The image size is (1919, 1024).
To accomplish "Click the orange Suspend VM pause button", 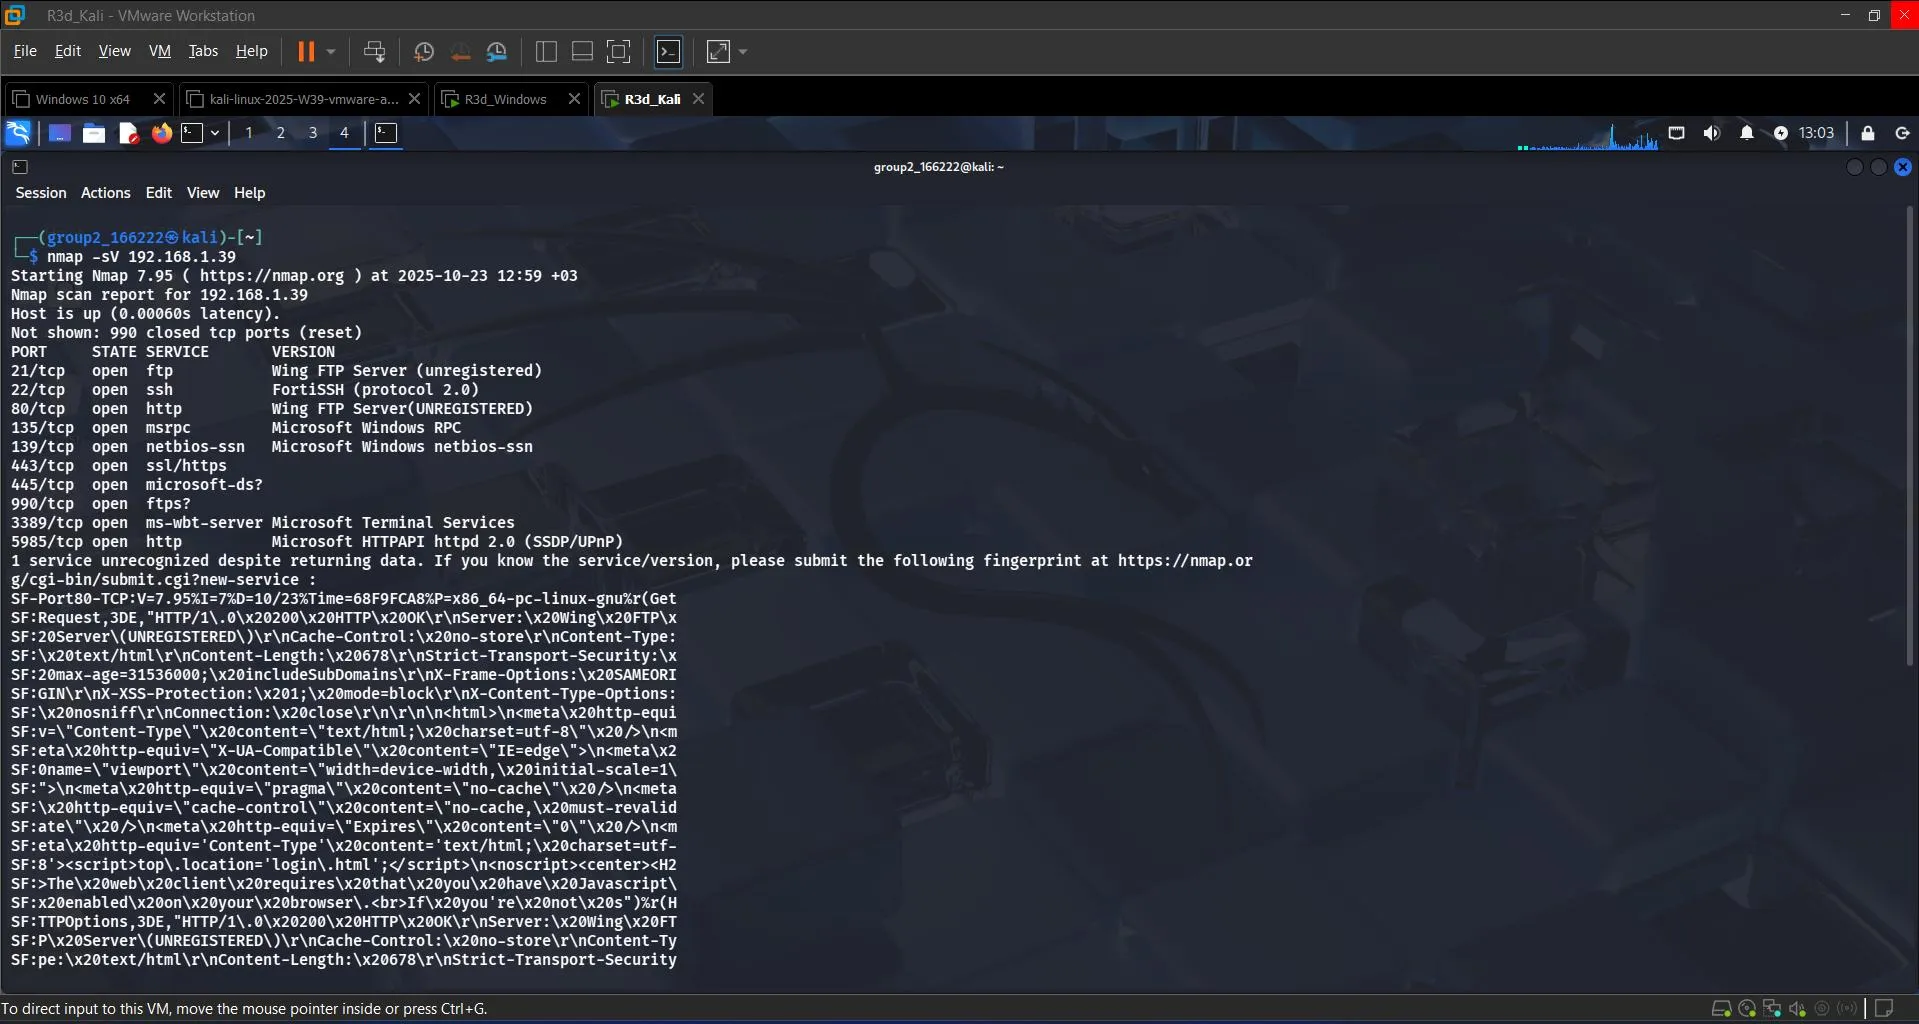I will click(x=306, y=51).
